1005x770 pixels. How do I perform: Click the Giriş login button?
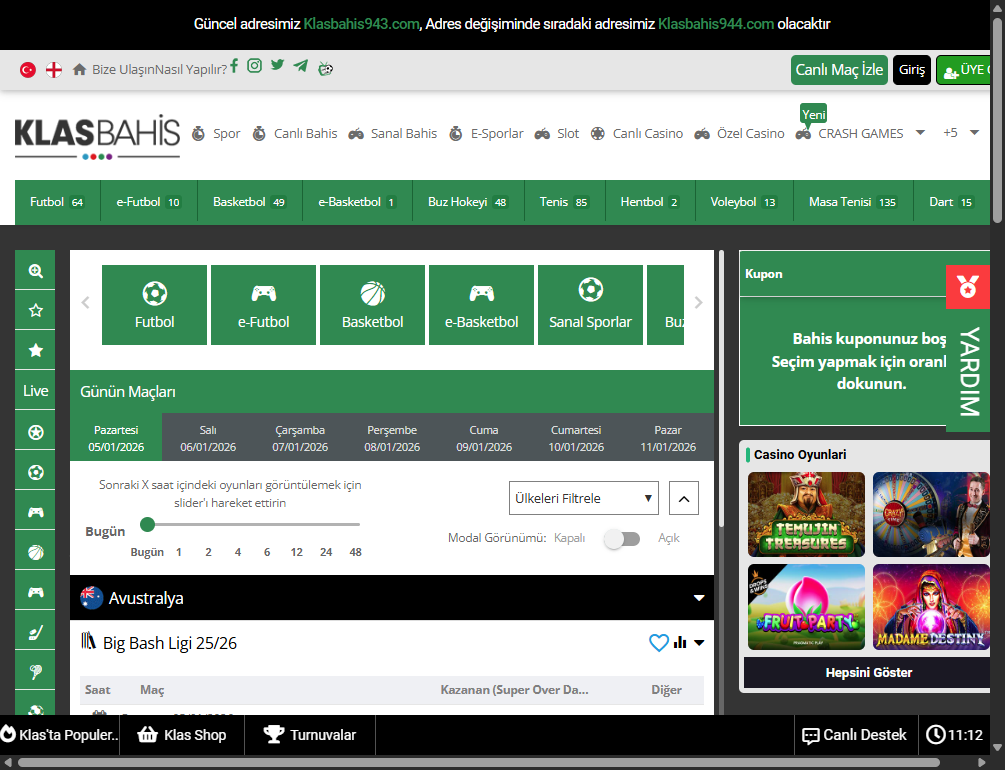tap(911, 69)
